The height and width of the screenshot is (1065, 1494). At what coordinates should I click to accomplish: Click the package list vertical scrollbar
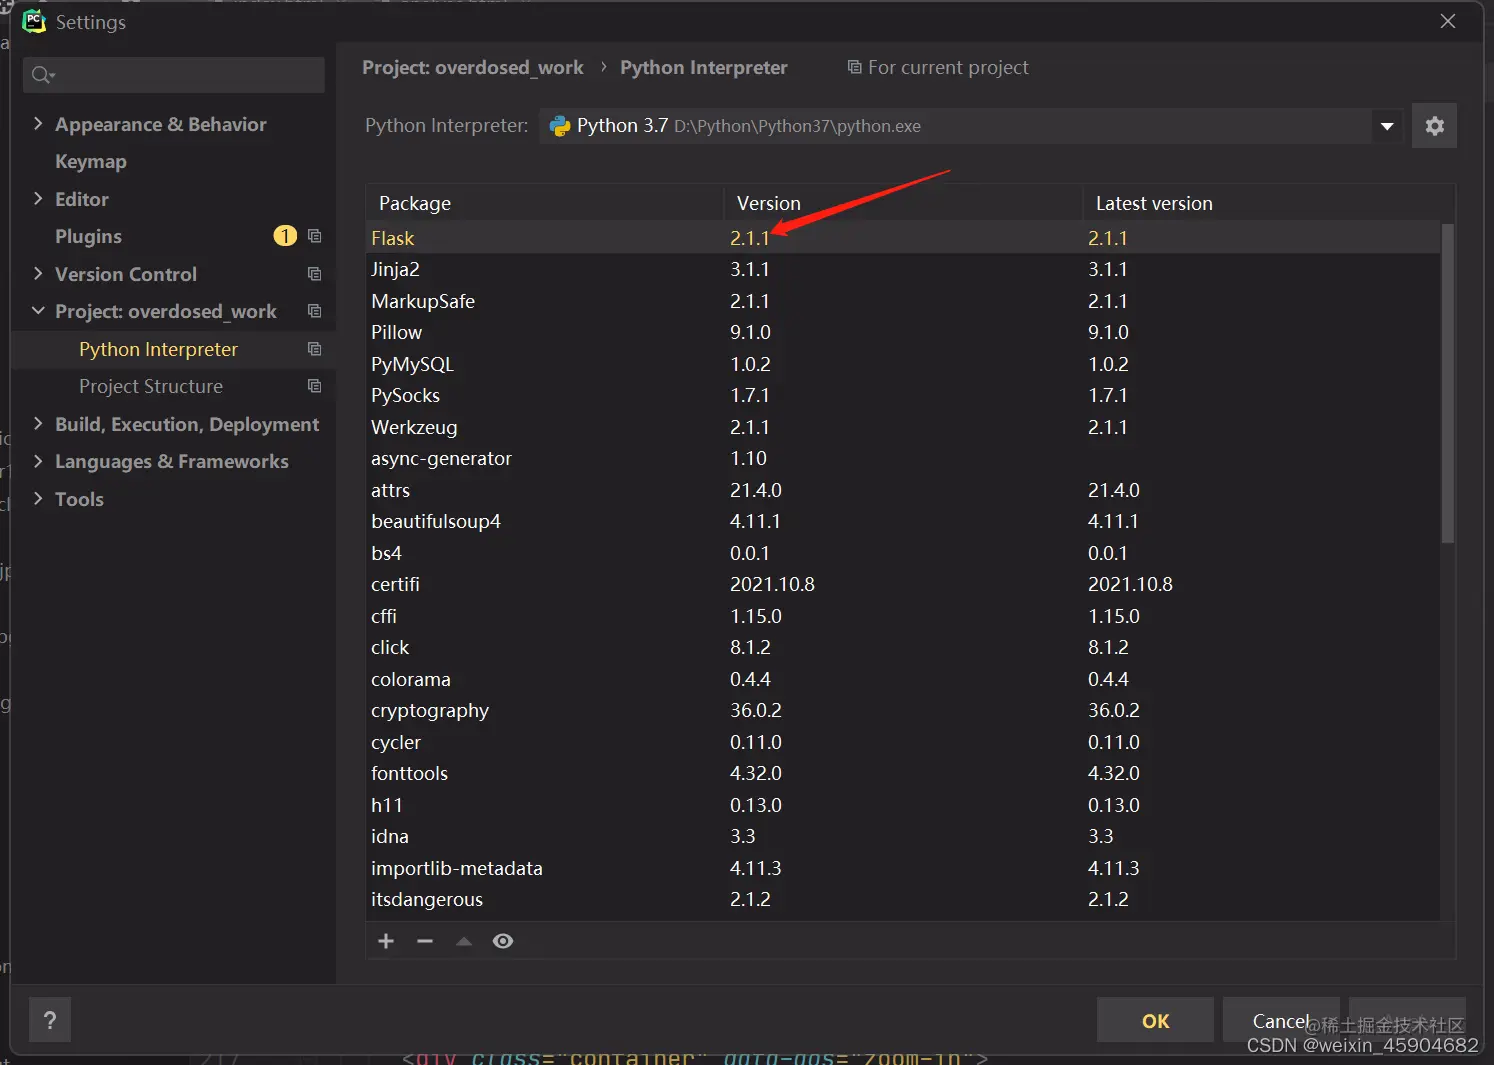[1447, 383]
